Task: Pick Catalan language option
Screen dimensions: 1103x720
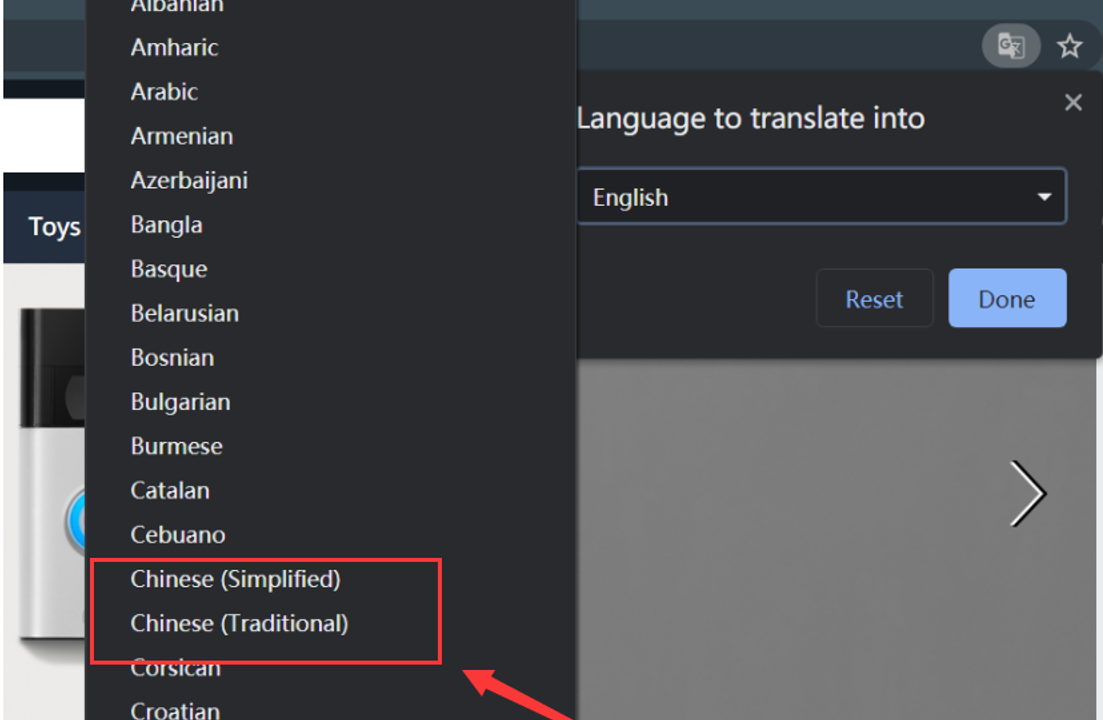Action: pyautogui.click(x=170, y=490)
